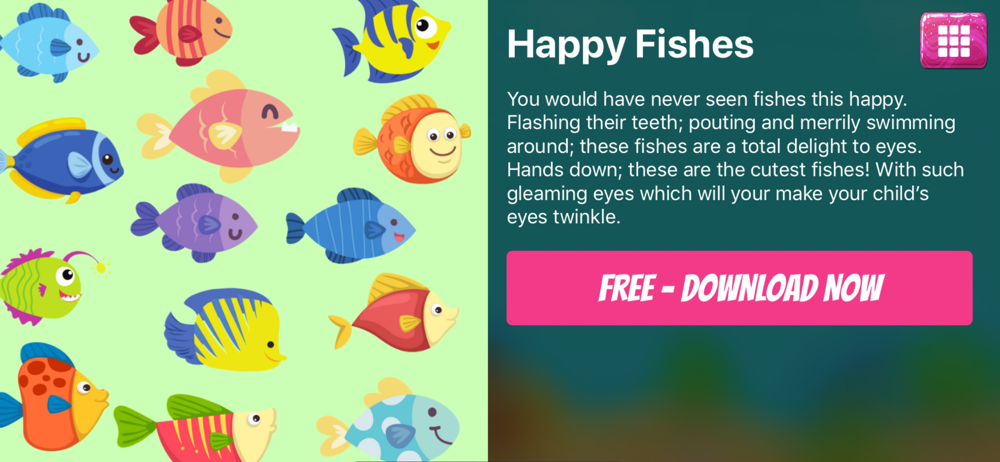
Task: Click the FREE - DOWNLOAD NOW button
Action: pyautogui.click(x=739, y=288)
